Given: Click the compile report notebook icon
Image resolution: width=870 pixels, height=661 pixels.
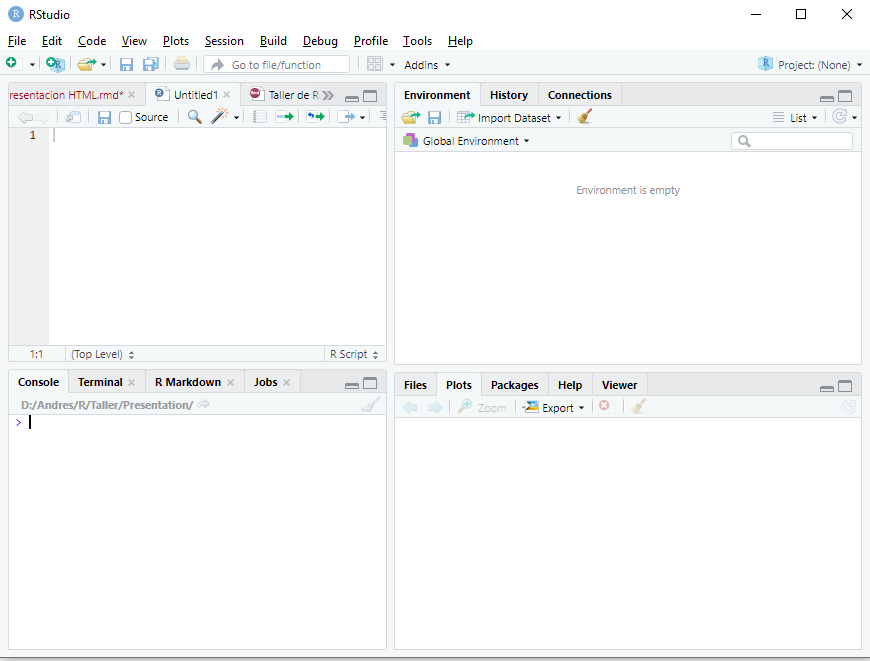Looking at the screenshot, I should pos(259,117).
